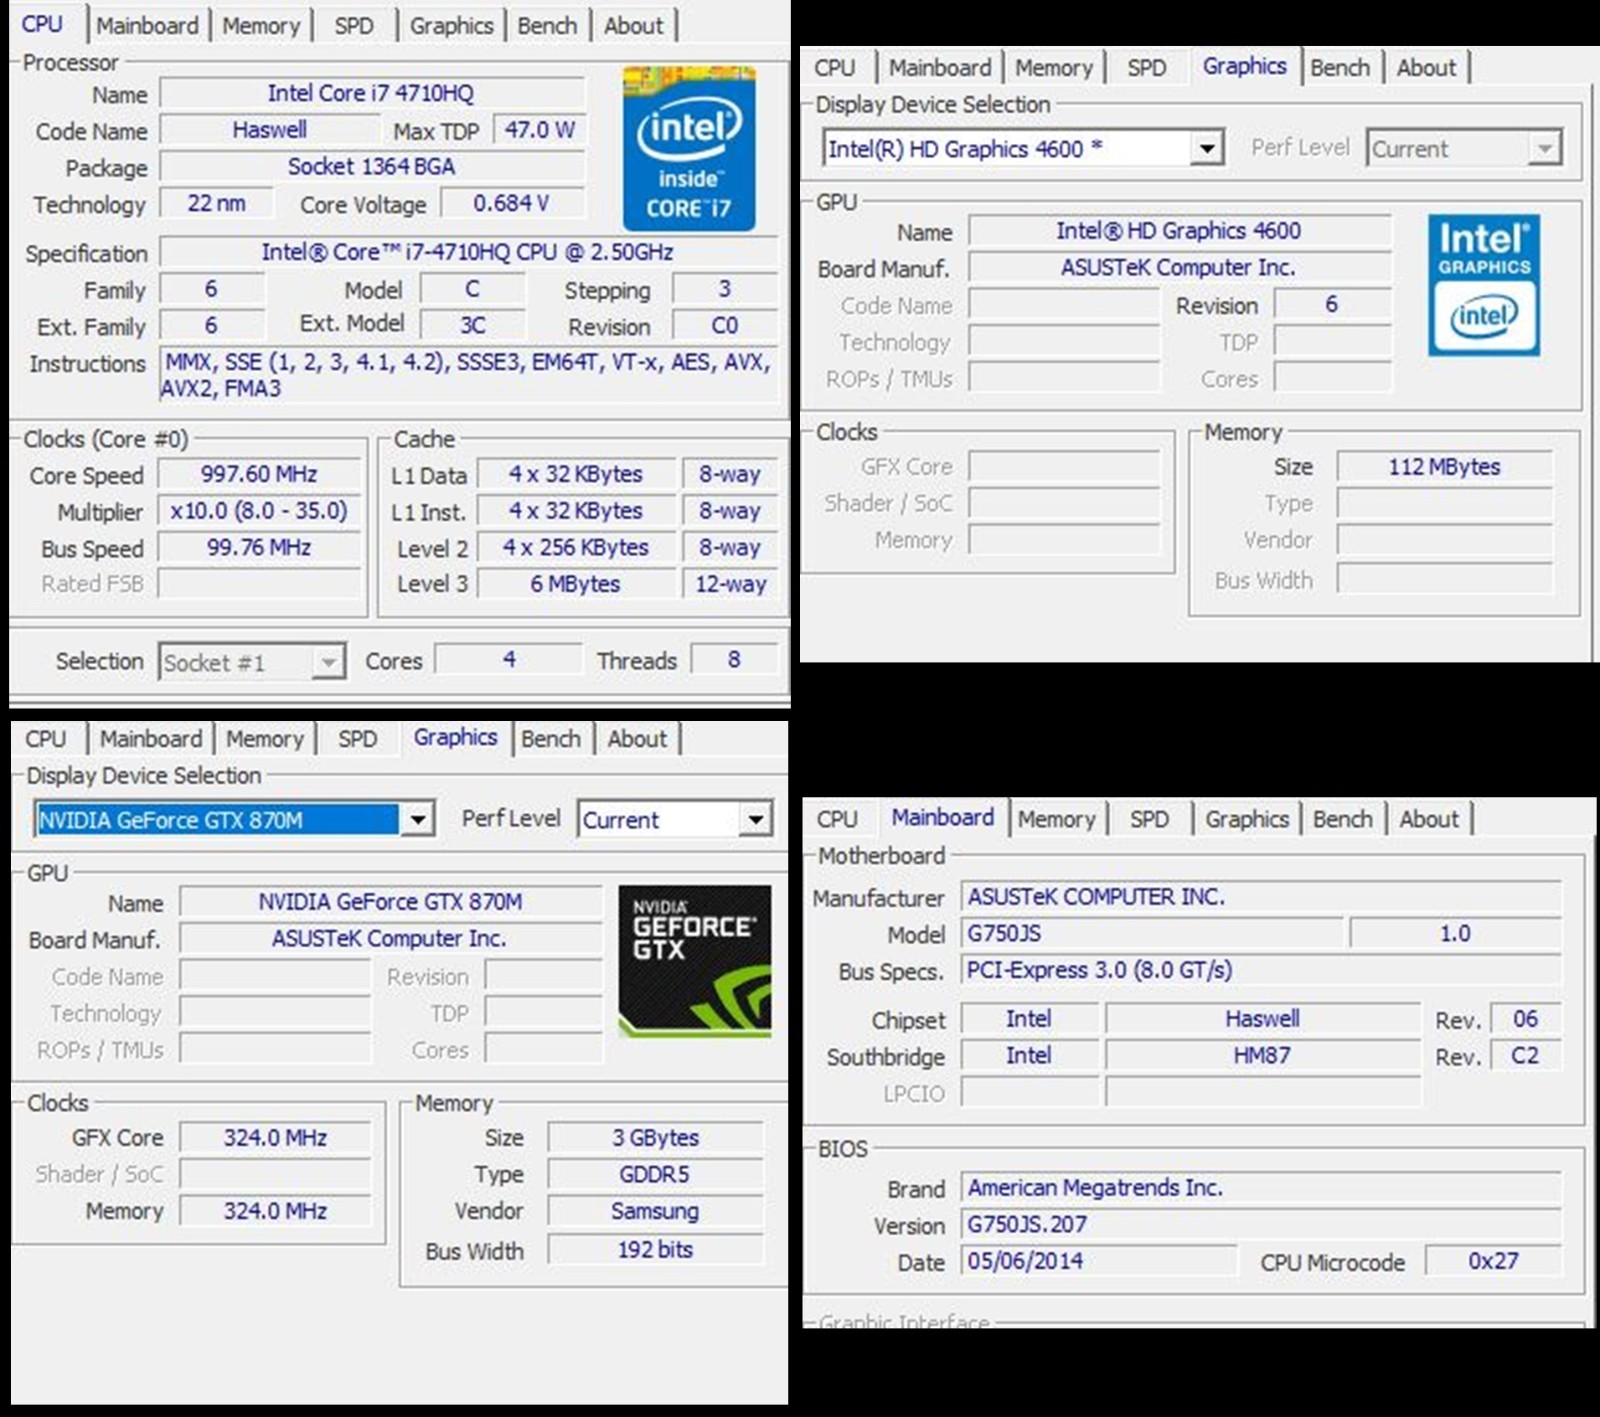The height and width of the screenshot is (1417, 1600).
Task: Open About tab in the GTX 870M window
Action: [x=637, y=739]
